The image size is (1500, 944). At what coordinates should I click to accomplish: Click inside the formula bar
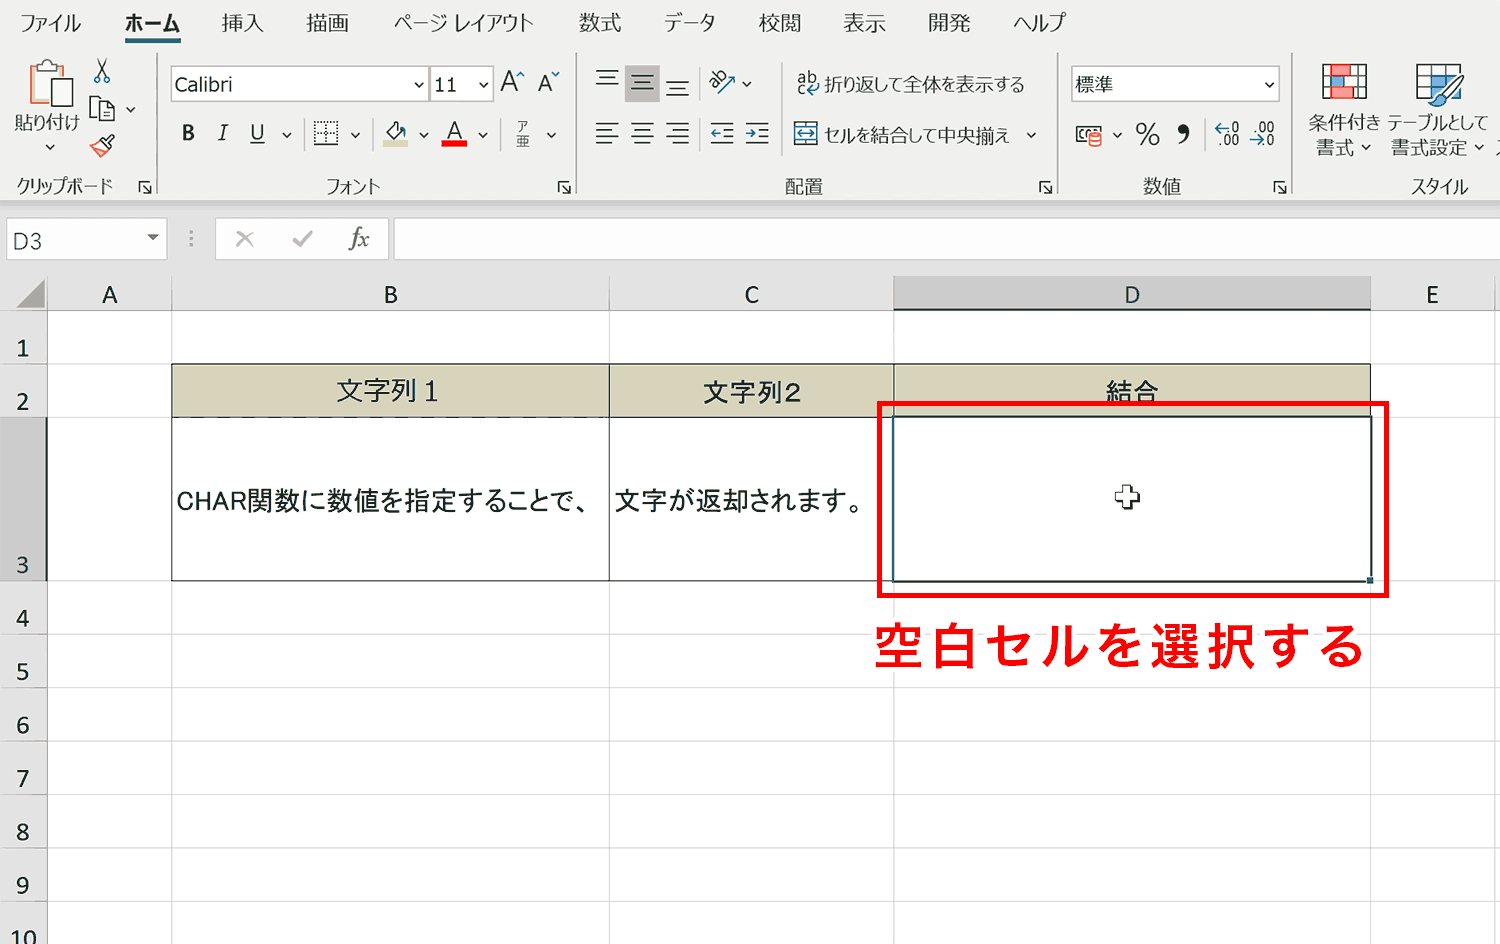point(946,240)
